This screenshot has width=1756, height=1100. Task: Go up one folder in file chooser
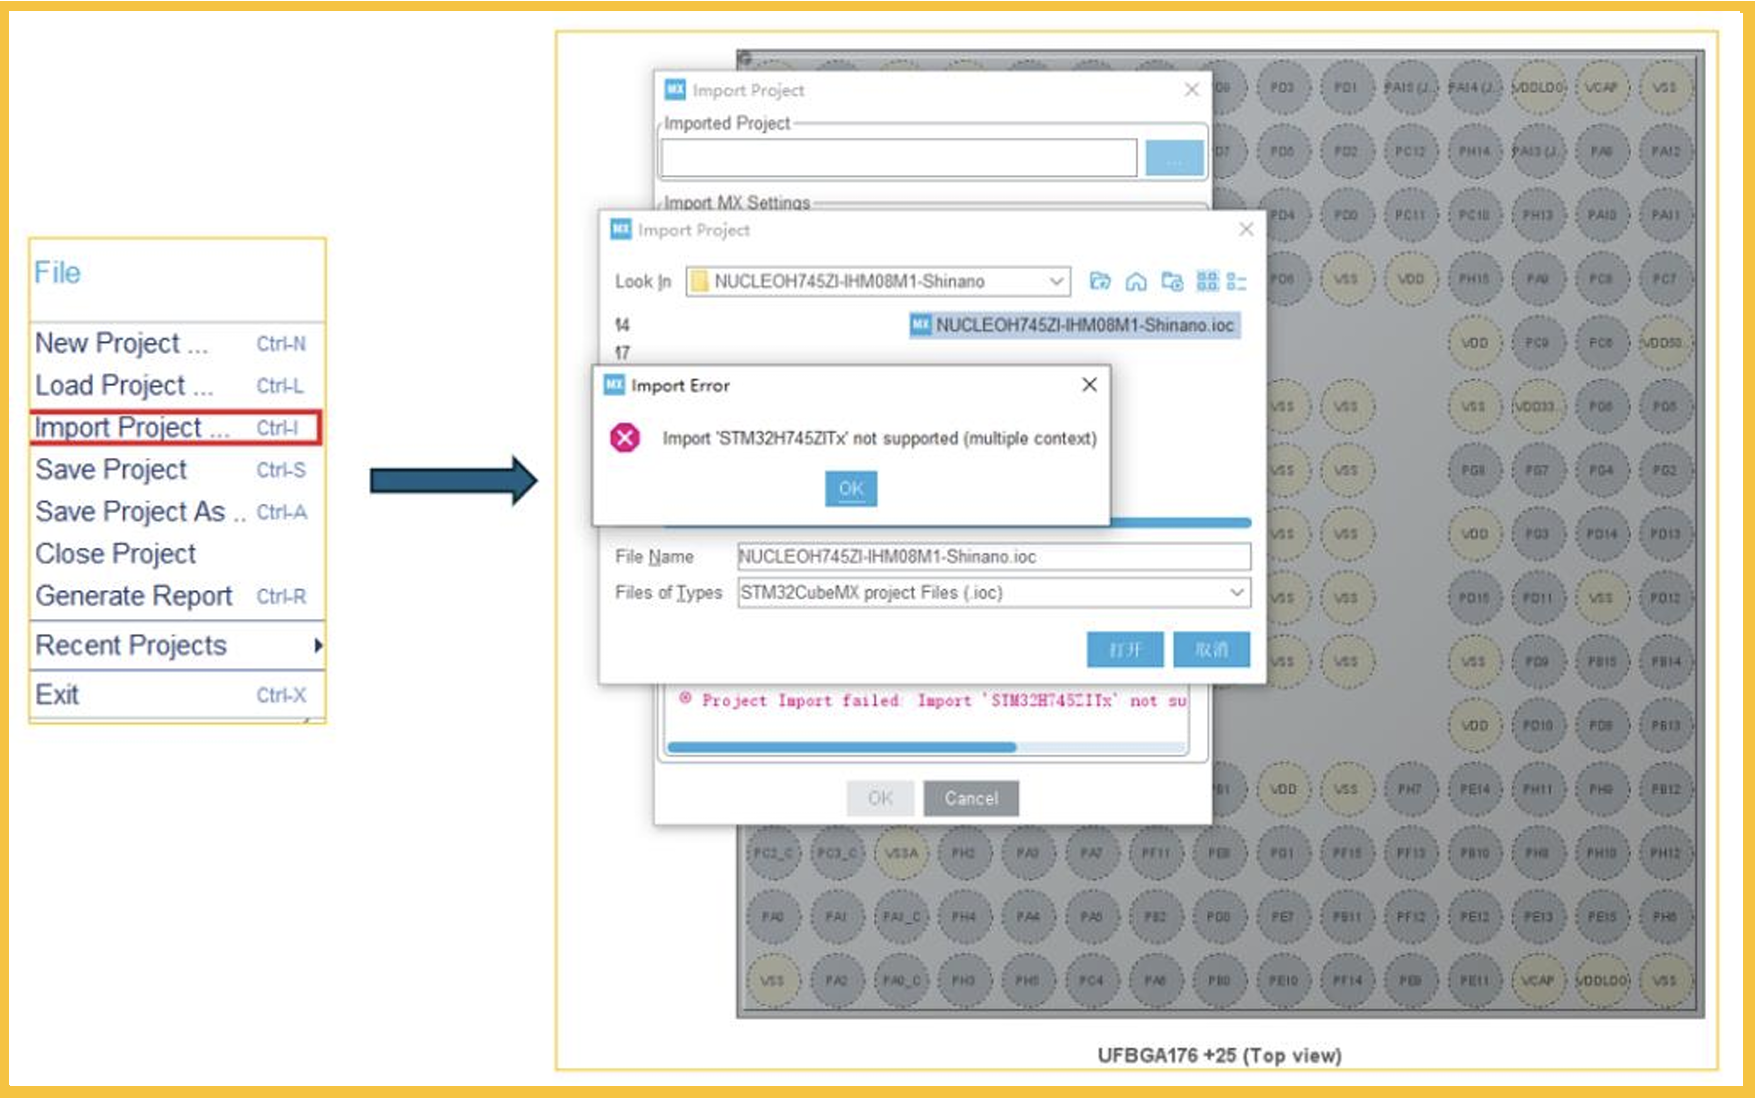click(x=1100, y=282)
